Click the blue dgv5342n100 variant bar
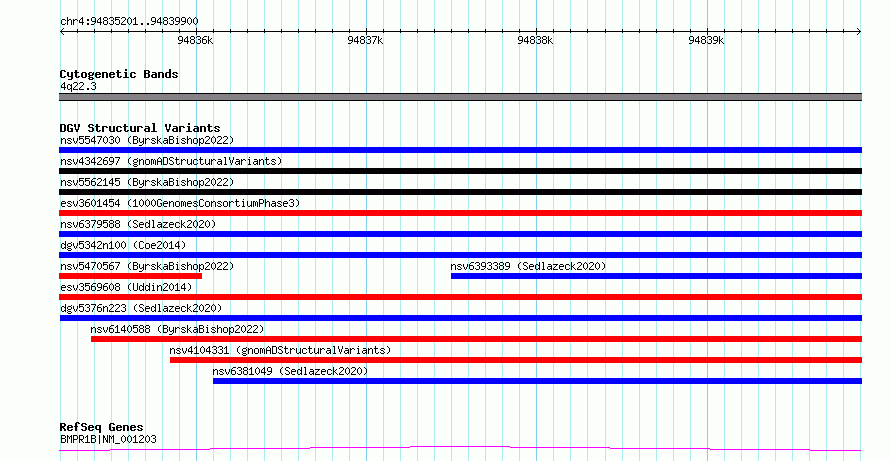The image size is (890, 461). 460,255
